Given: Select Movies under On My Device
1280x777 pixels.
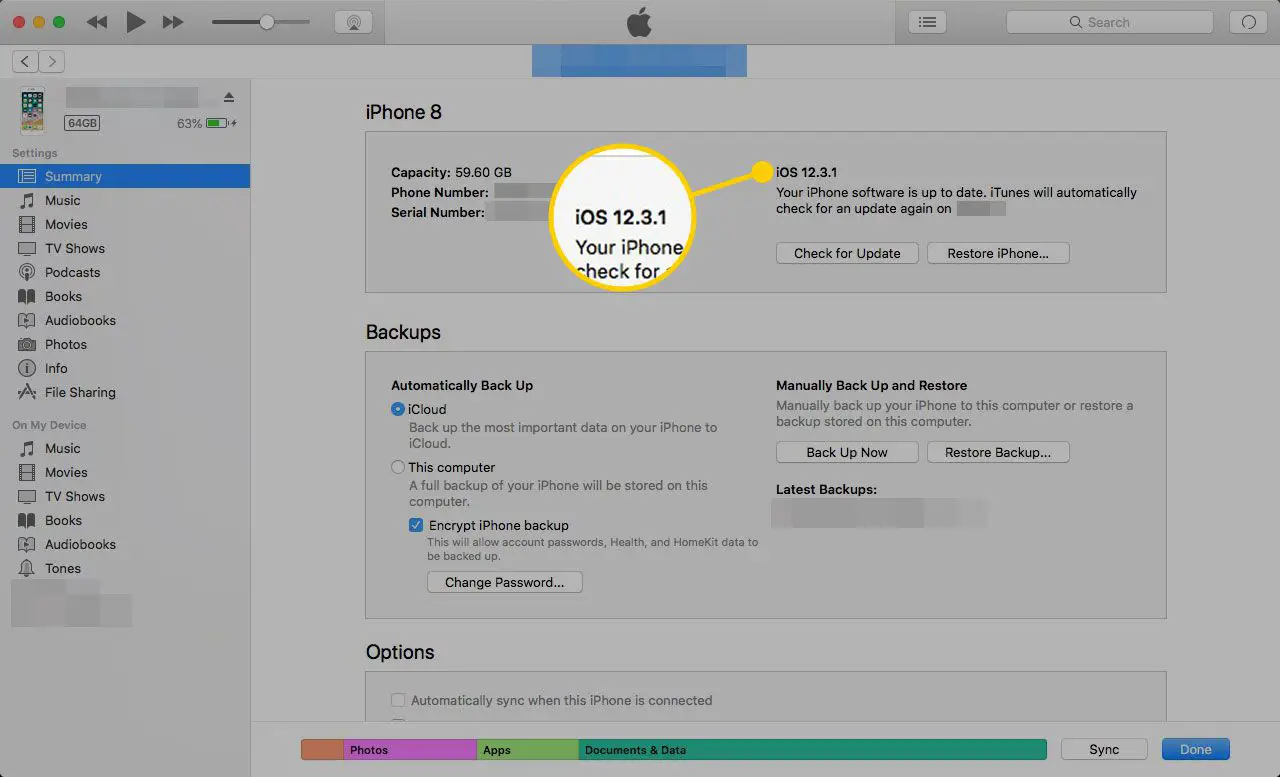Looking at the screenshot, I should (x=125, y=472).
